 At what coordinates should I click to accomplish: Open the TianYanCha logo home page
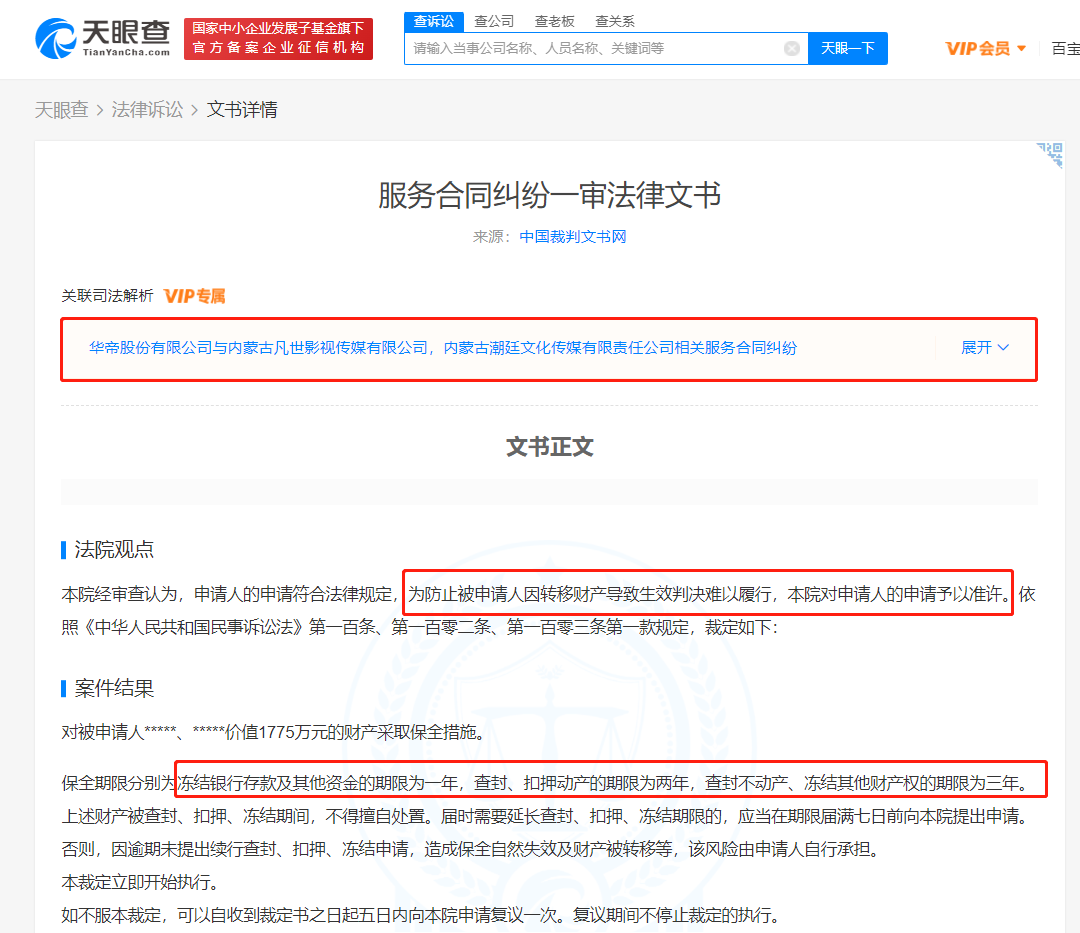click(103, 39)
